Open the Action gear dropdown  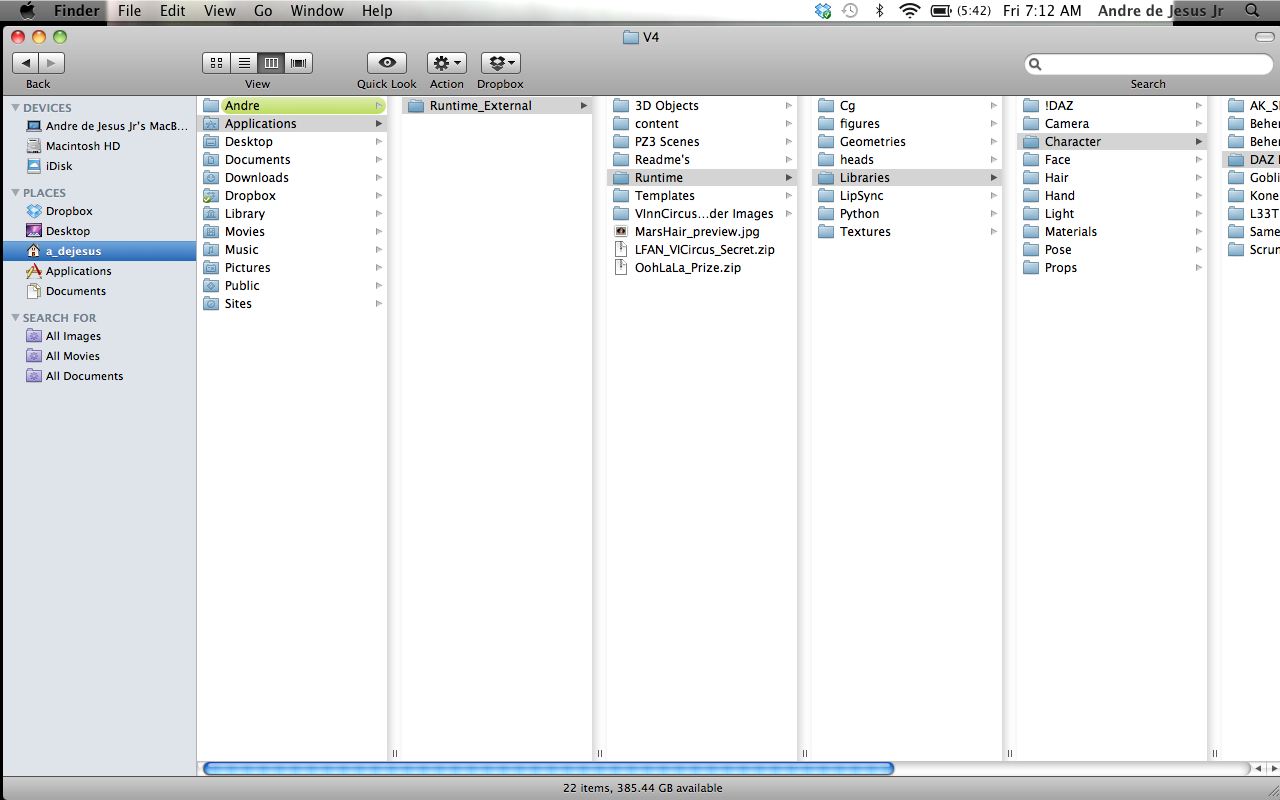(x=446, y=63)
